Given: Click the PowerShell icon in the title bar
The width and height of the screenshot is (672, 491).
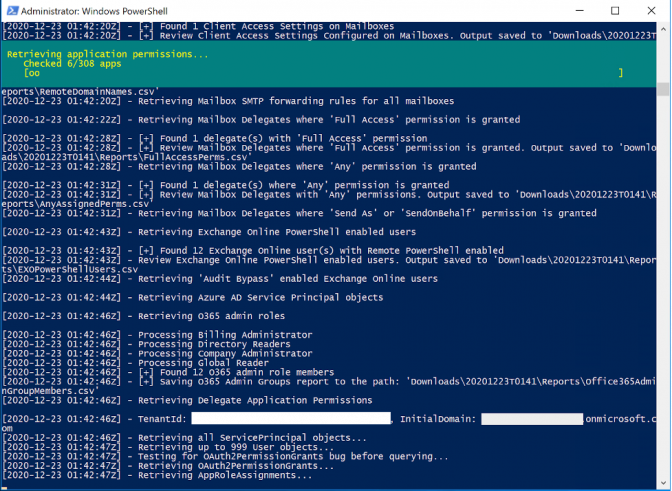Looking at the screenshot, I should [x=11, y=10].
